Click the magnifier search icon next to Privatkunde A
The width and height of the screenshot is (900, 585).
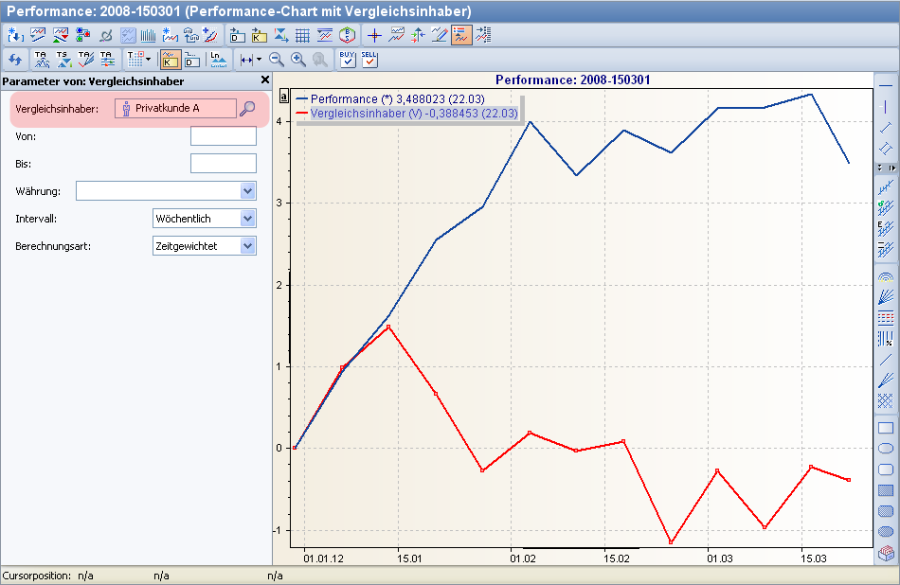[x=247, y=108]
